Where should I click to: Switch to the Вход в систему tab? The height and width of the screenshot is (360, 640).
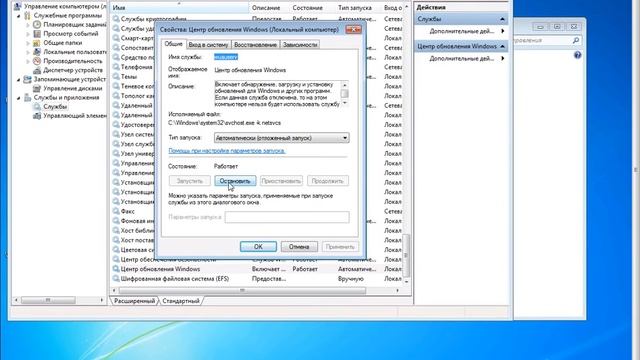[208, 44]
